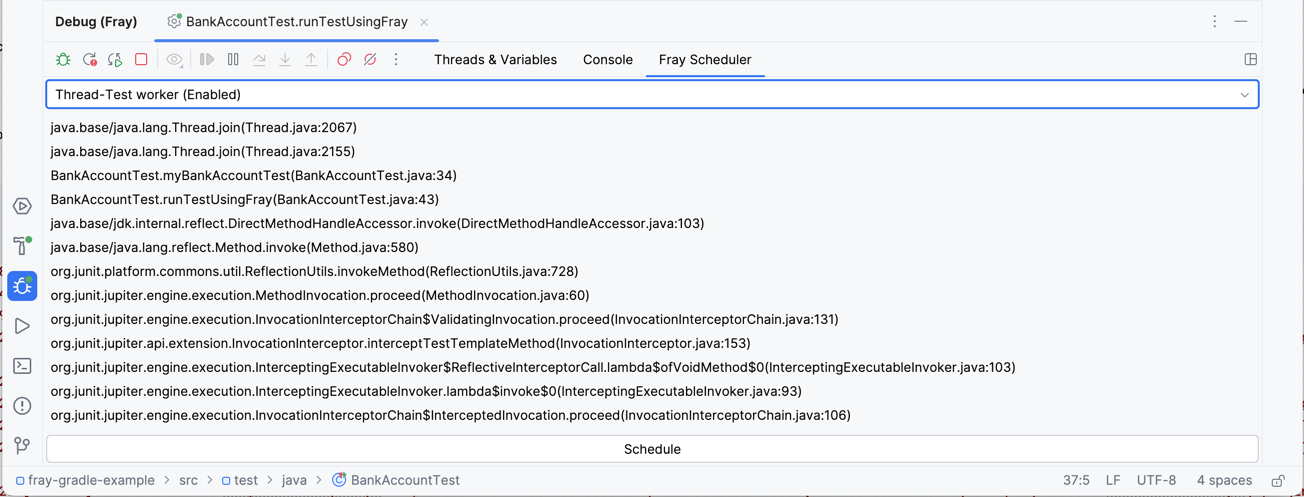1304x497 pixels.
Task: Click the eye watch view dropdown icon
Action: (x=175, y=60)
